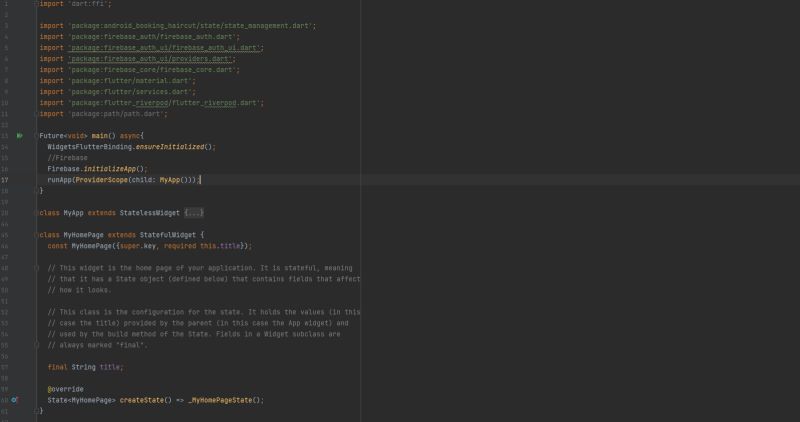
Task: Click 'ensureInitialized' method call
Action: [170, 147]
